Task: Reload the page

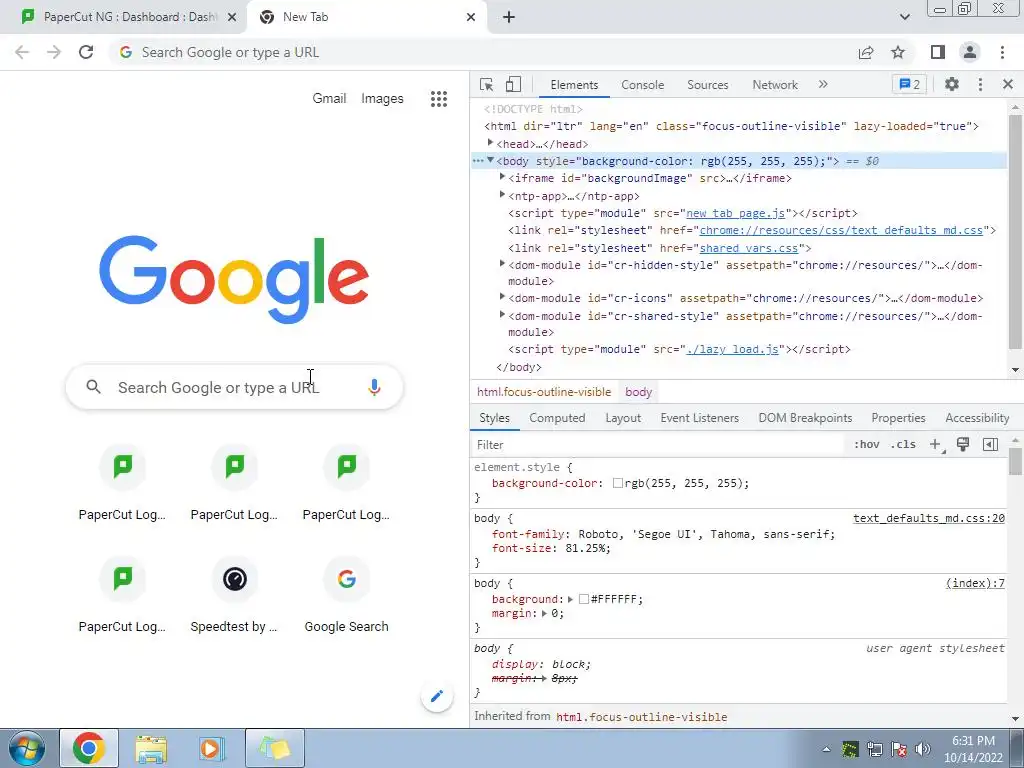Action: point(86,52)
